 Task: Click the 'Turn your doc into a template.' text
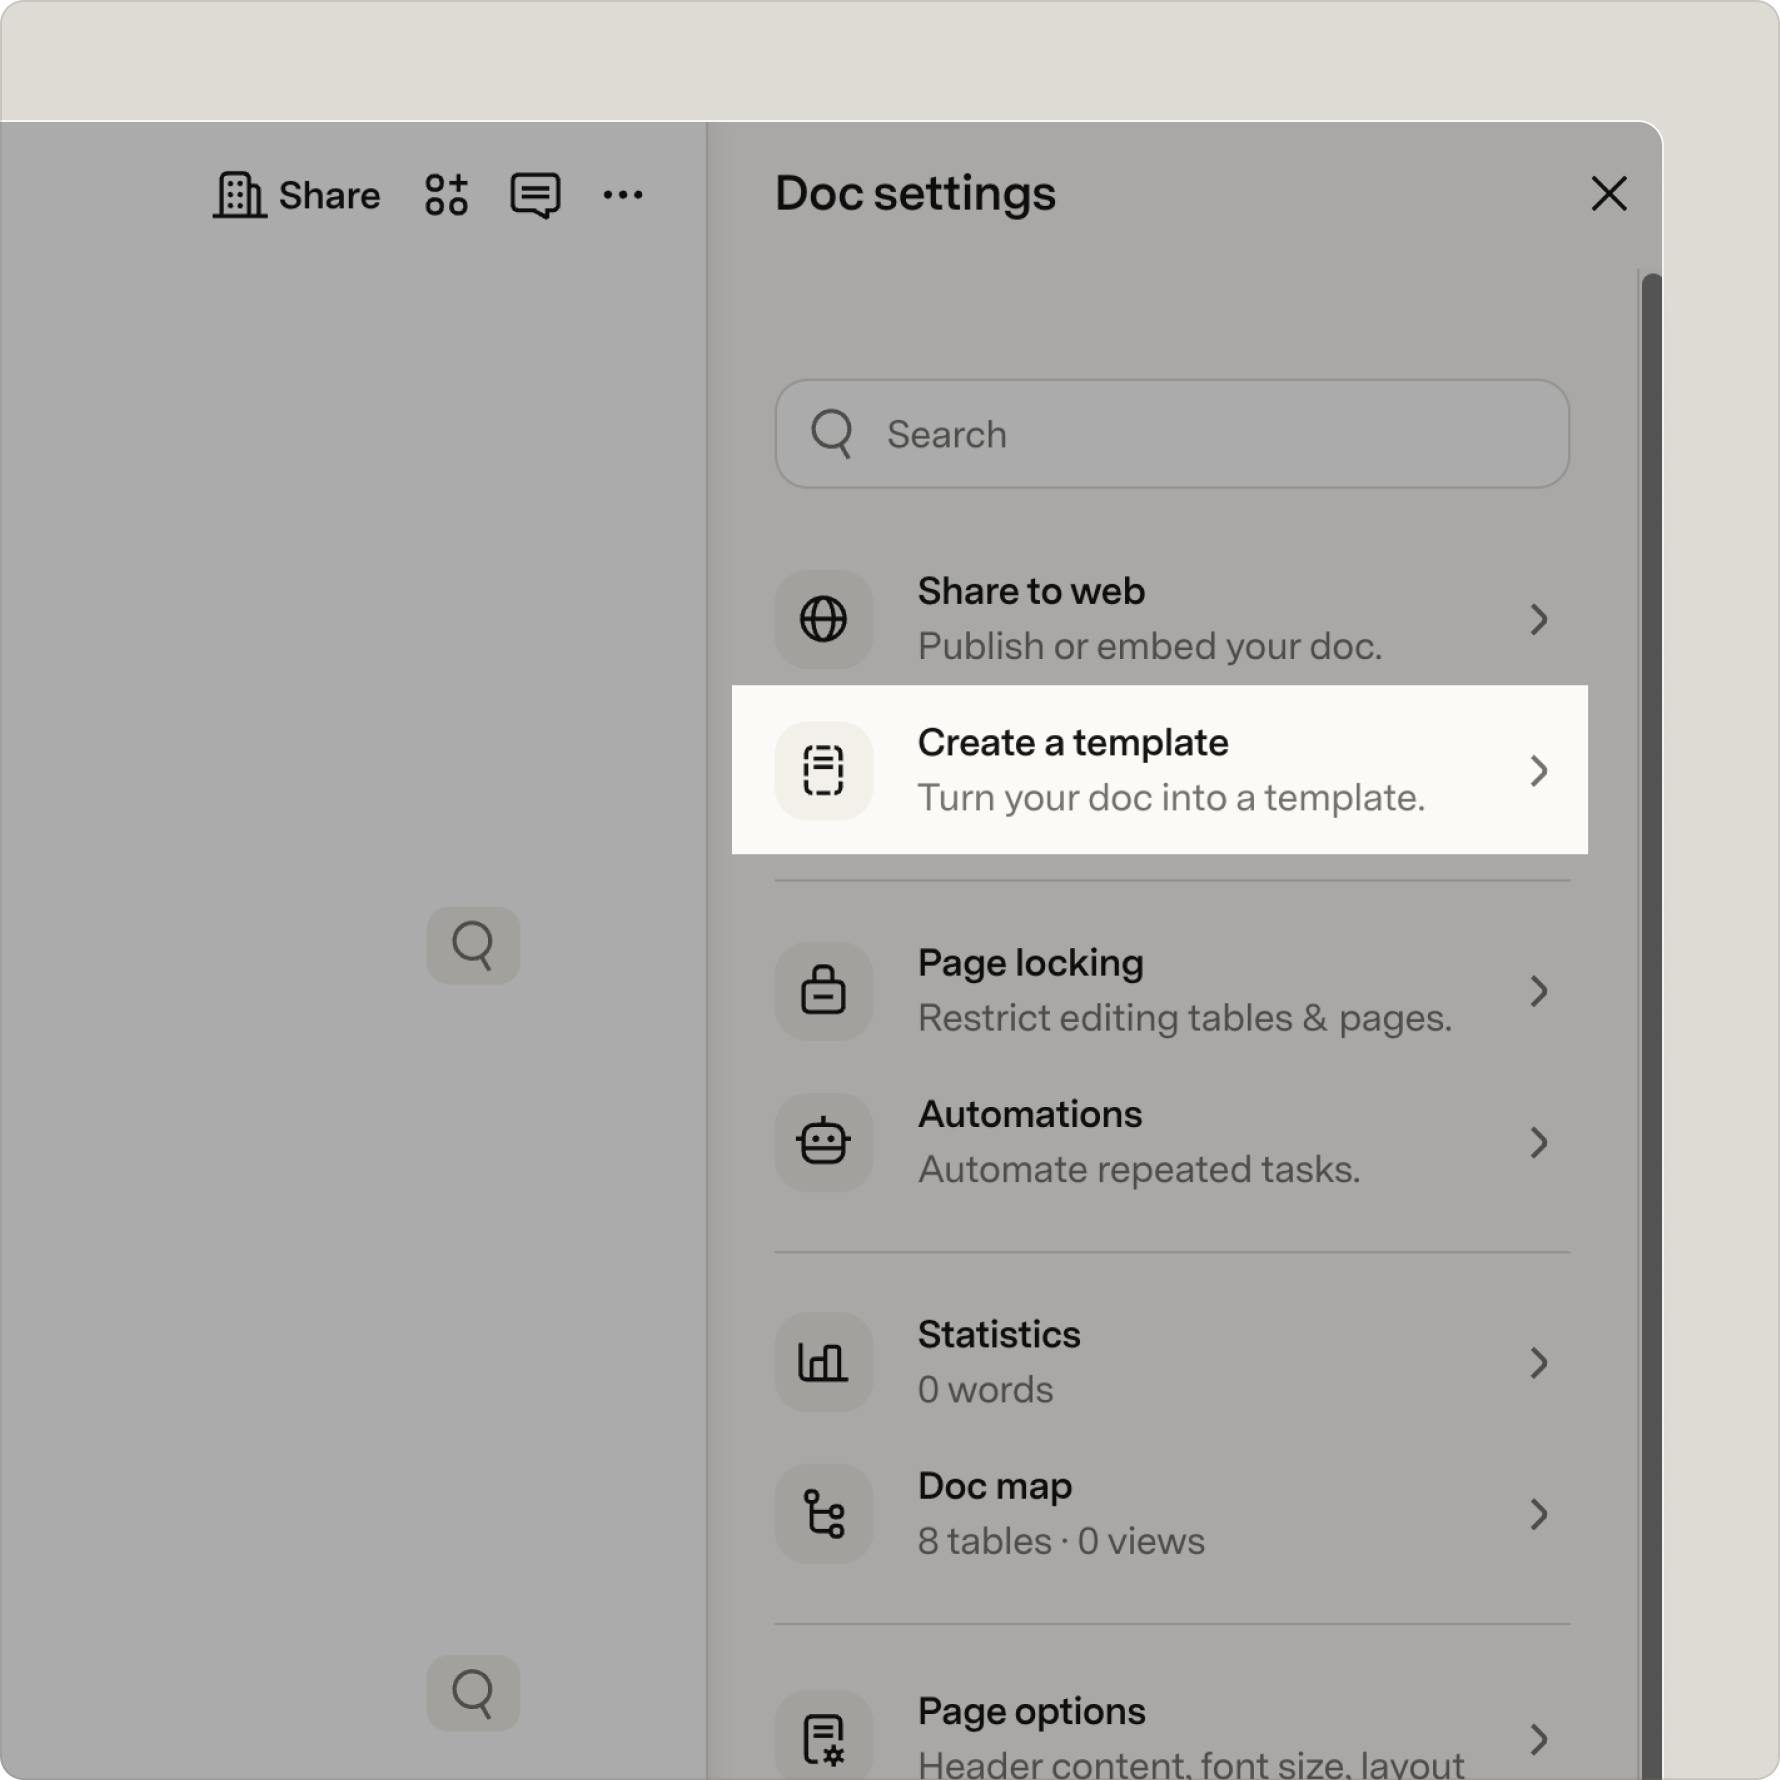point(1171,798)
